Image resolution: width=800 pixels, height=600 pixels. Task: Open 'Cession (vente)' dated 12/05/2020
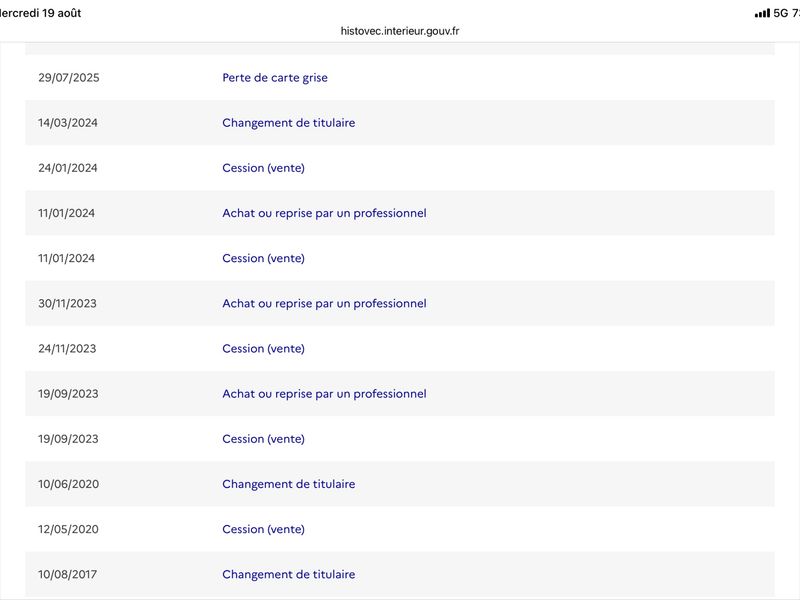tap(263, 529)
